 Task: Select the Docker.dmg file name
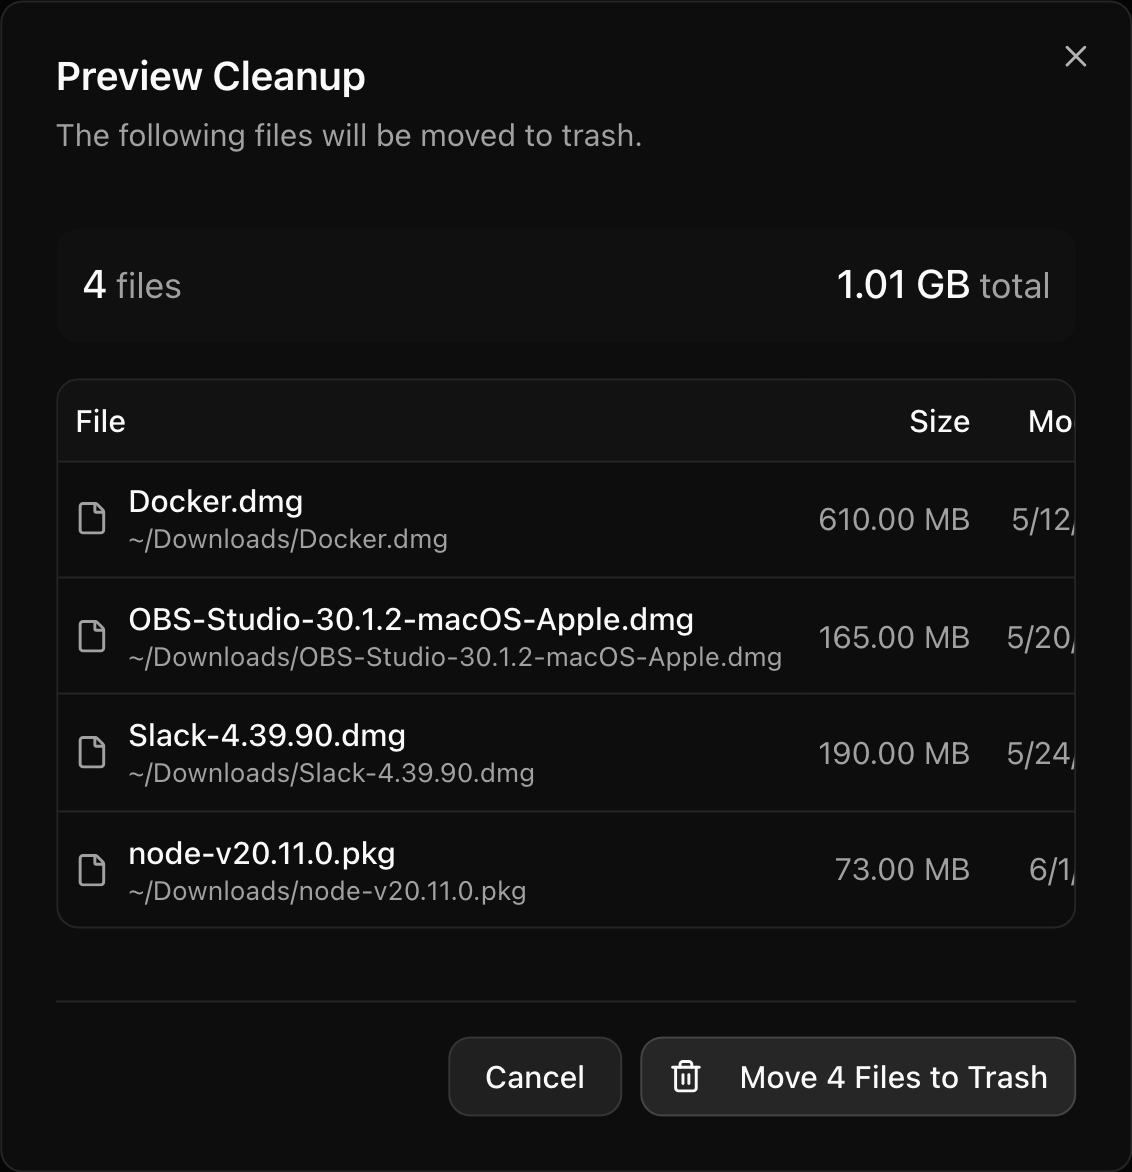point(215,502)
